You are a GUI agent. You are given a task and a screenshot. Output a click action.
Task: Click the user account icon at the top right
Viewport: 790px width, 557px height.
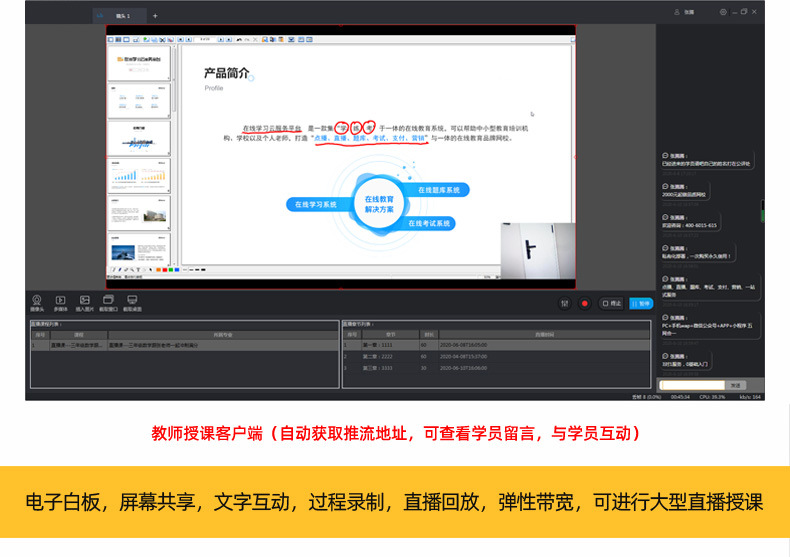[677, 12]
